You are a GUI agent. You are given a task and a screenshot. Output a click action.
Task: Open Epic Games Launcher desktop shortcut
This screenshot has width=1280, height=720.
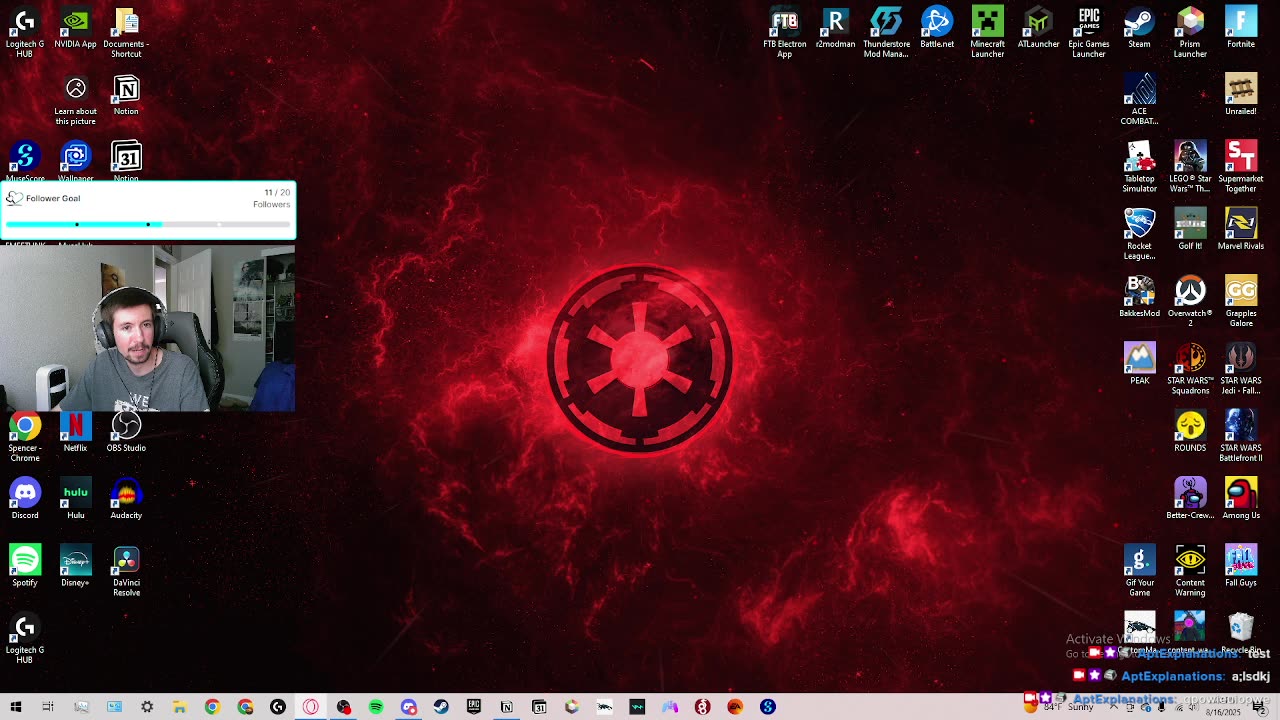[1089, 32]
